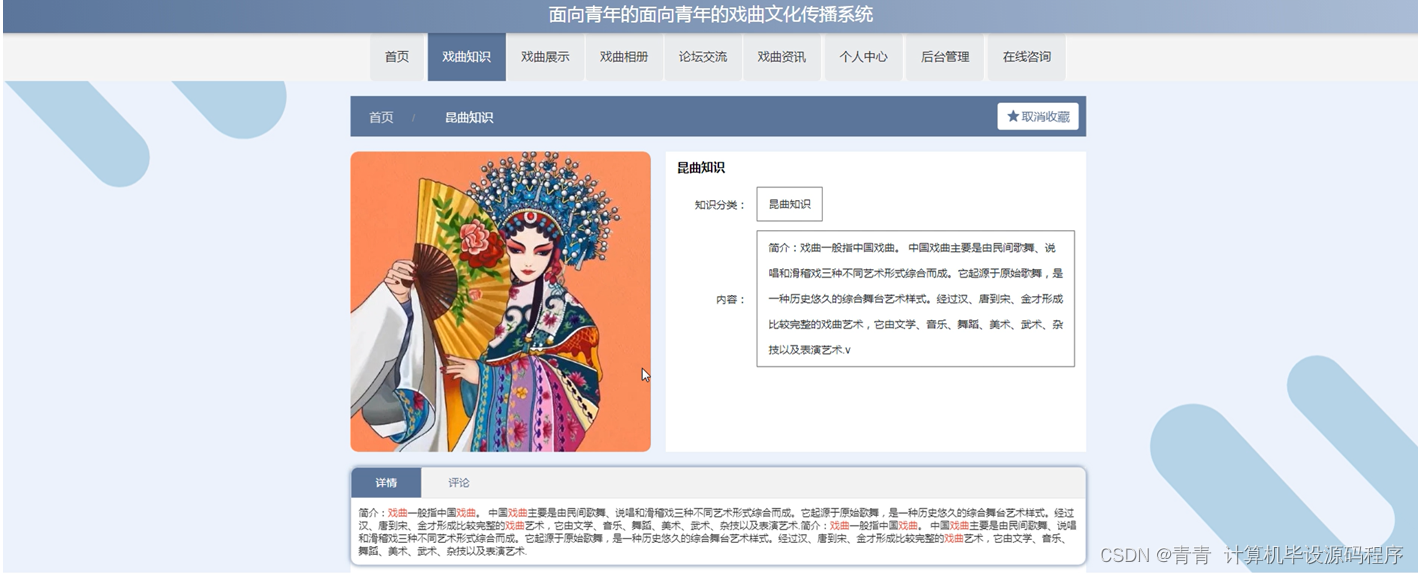Click the 昆曲知识 title heading

click(x=701, y=168)
